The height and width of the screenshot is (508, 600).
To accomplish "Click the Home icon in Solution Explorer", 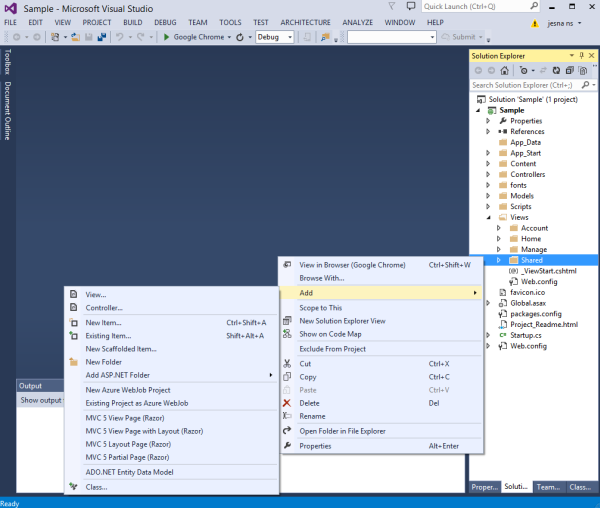I will click(x=505, y=70).
